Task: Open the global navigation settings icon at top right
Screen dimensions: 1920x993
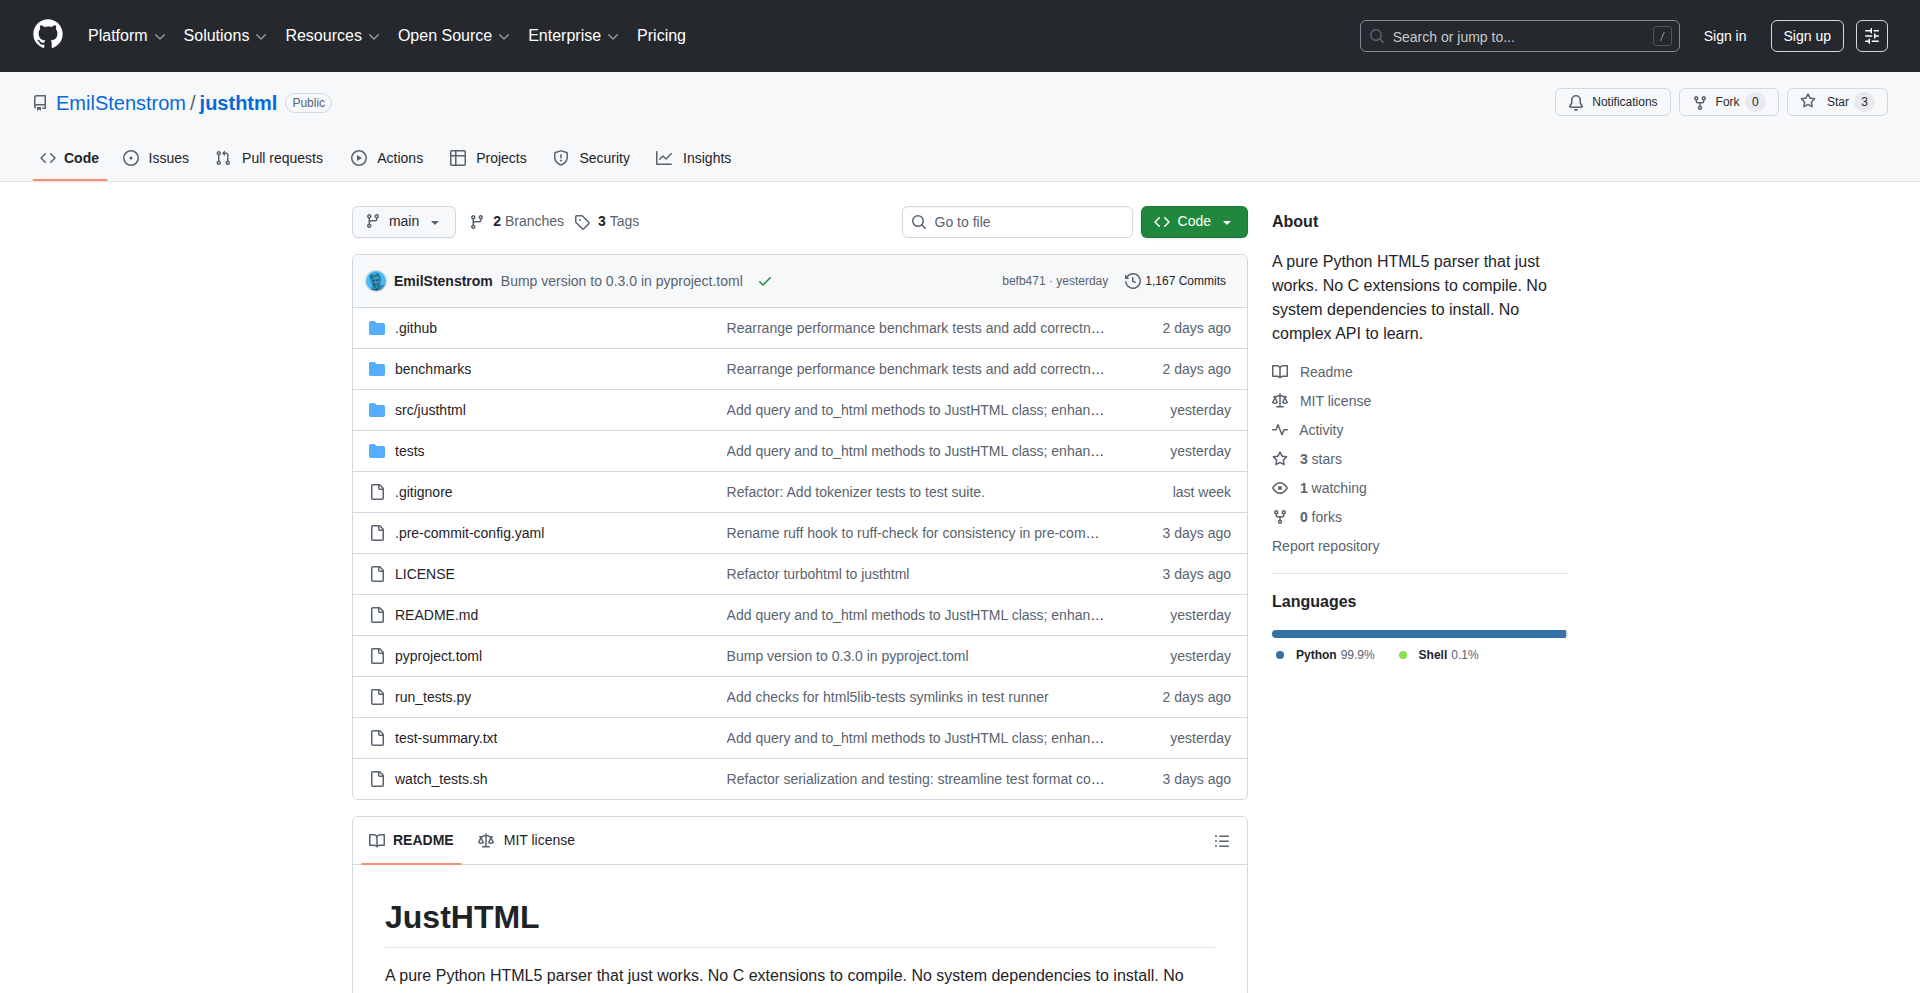Action: pyautogui.click(x=1871, y=36)
